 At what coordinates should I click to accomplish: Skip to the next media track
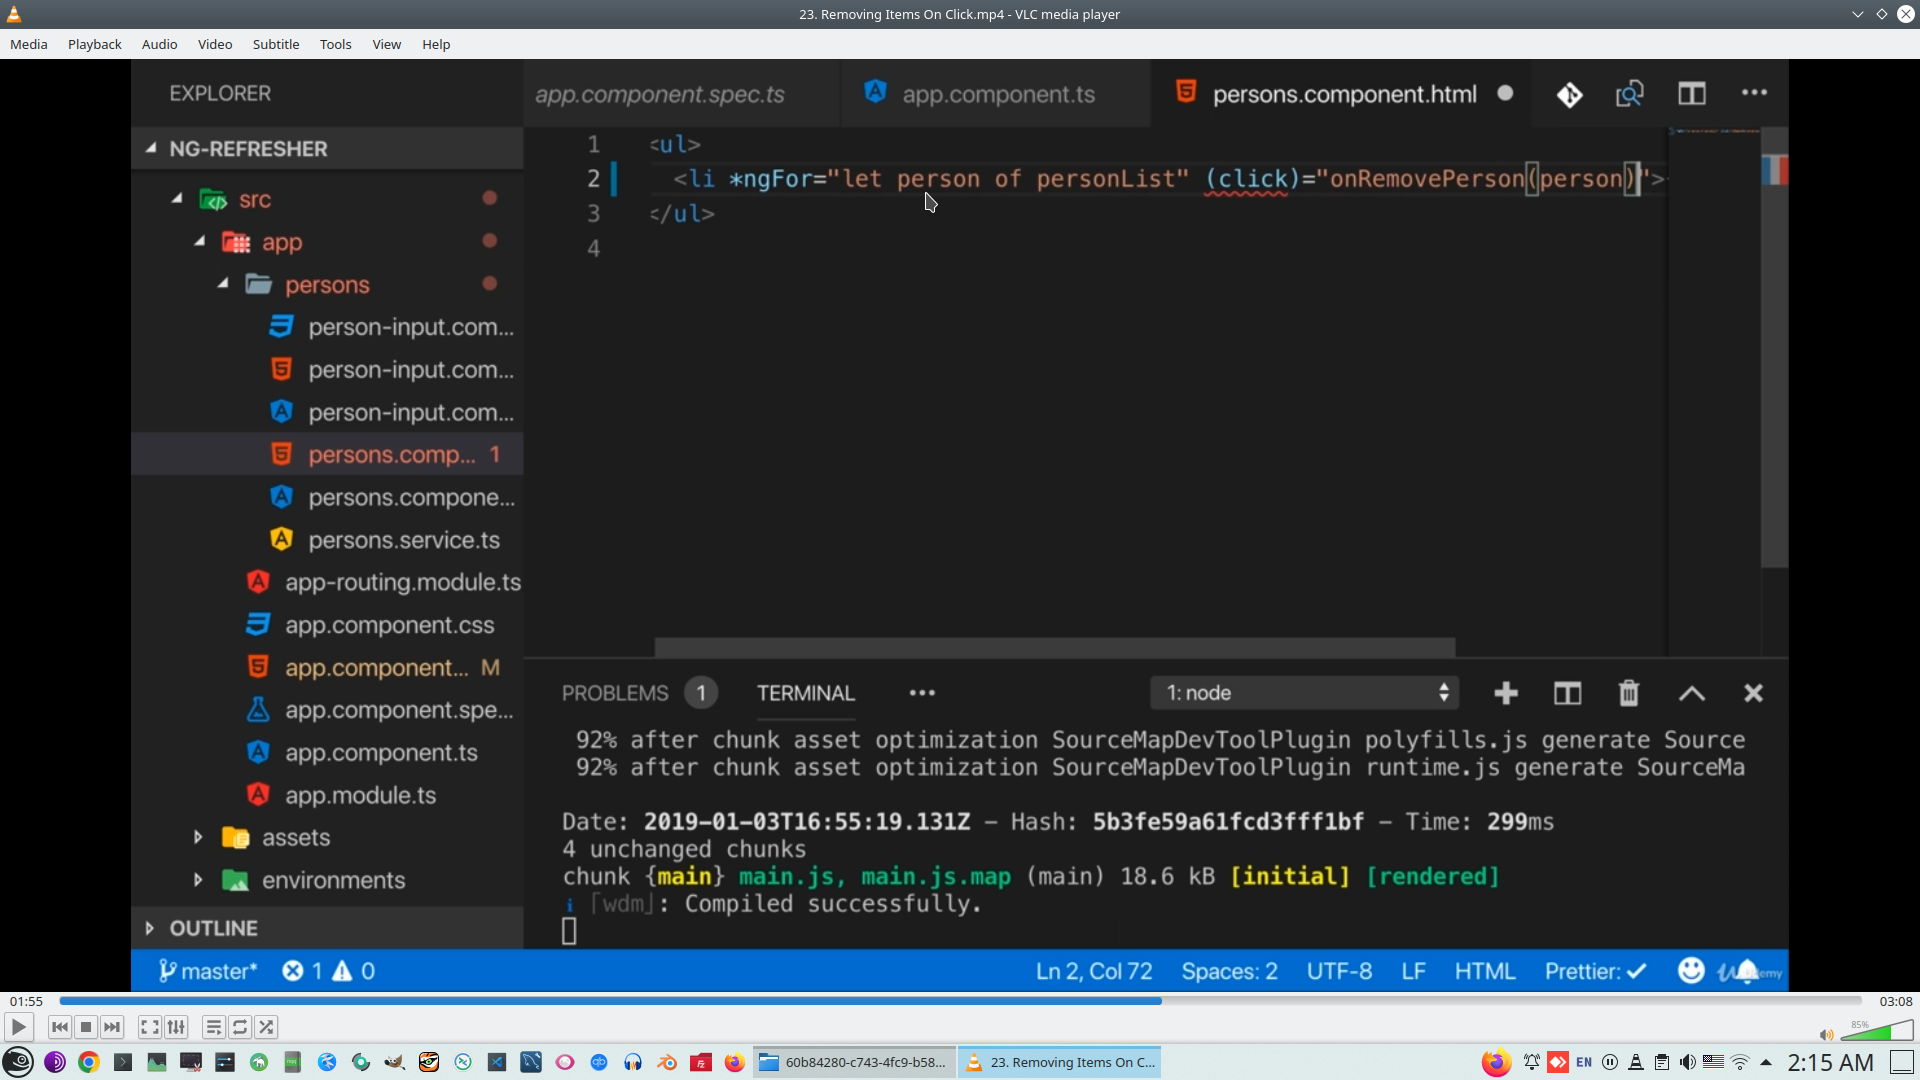[x=112, y=1027]
